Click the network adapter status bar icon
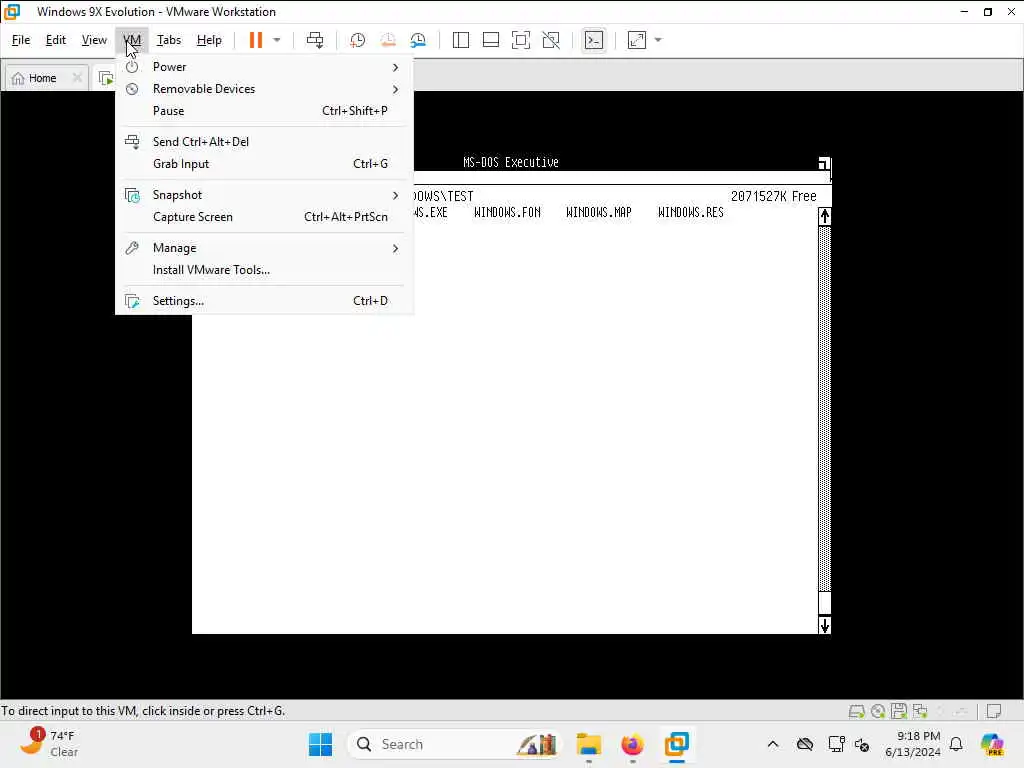Image resolution: width=1024 pixels, height=768 pixels. tap(920, 711)
